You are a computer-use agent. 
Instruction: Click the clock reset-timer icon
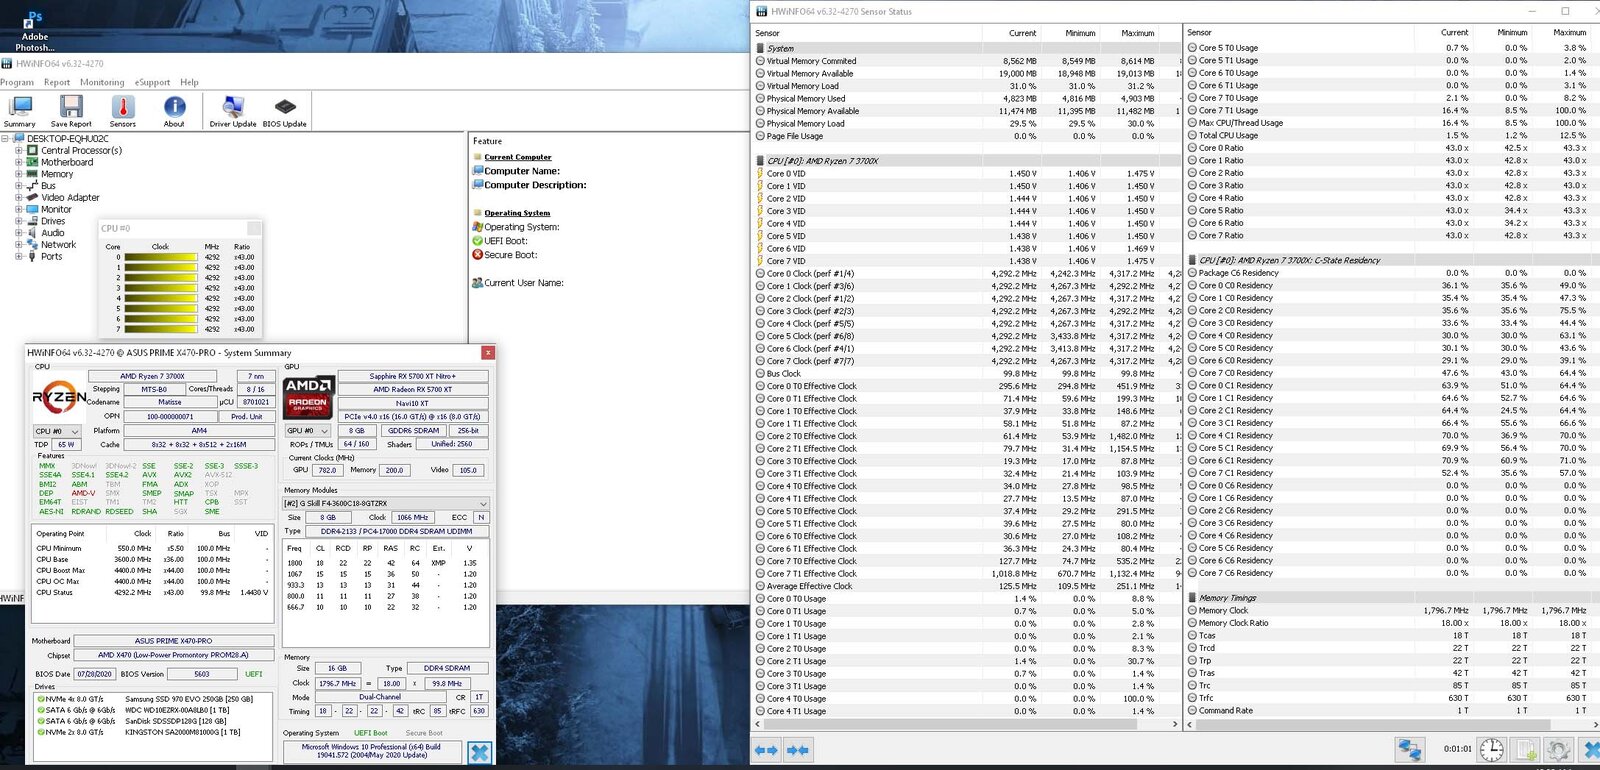click(1491, 749)
